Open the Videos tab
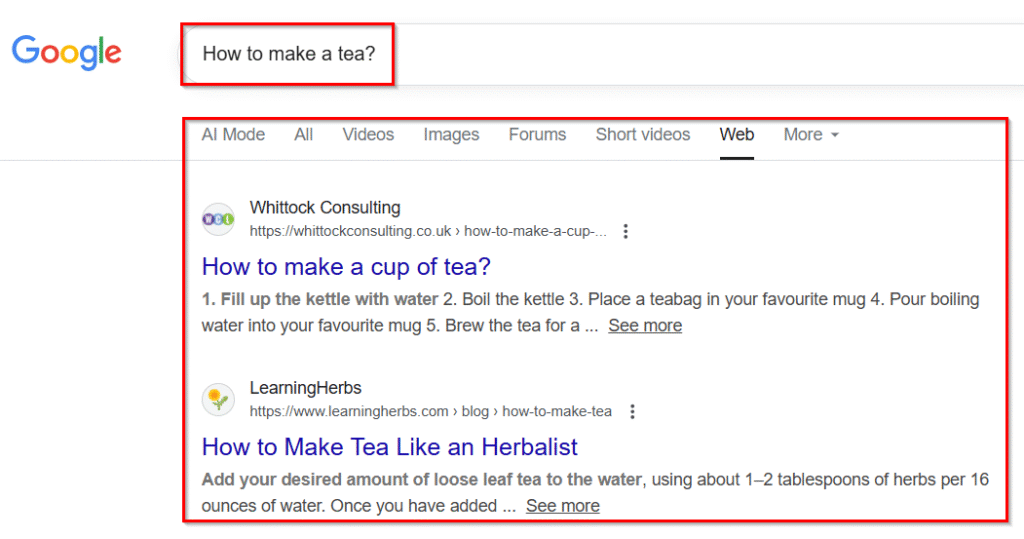This screenshot has width=1024, height=539. pyautogui.click(x=368, y=135)
